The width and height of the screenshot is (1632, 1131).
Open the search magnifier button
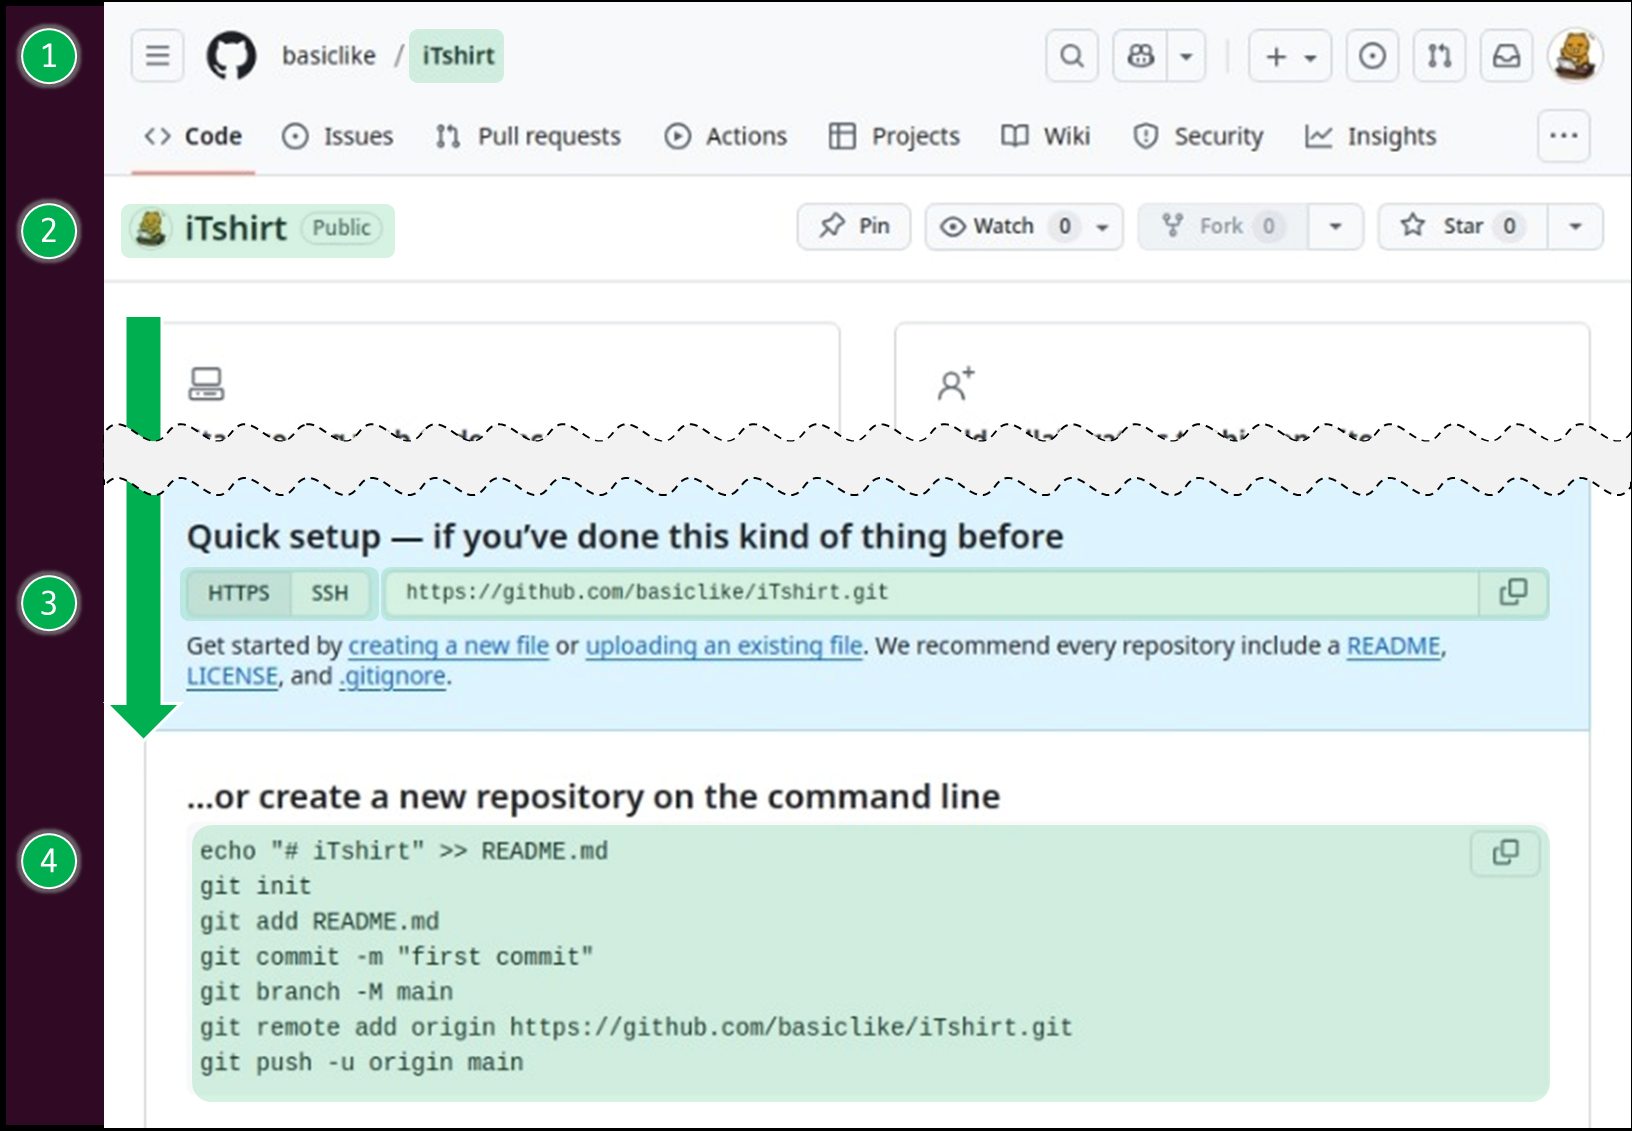click(x=1072, y=56)
